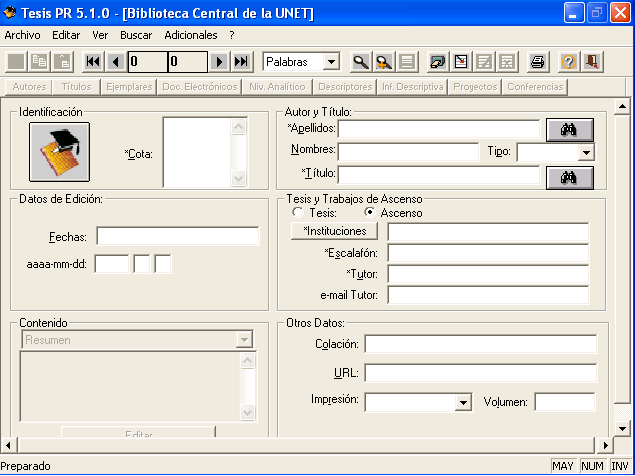Click the magnifying glass search icon
Screen dimensions: 635x476
point(360,62)
